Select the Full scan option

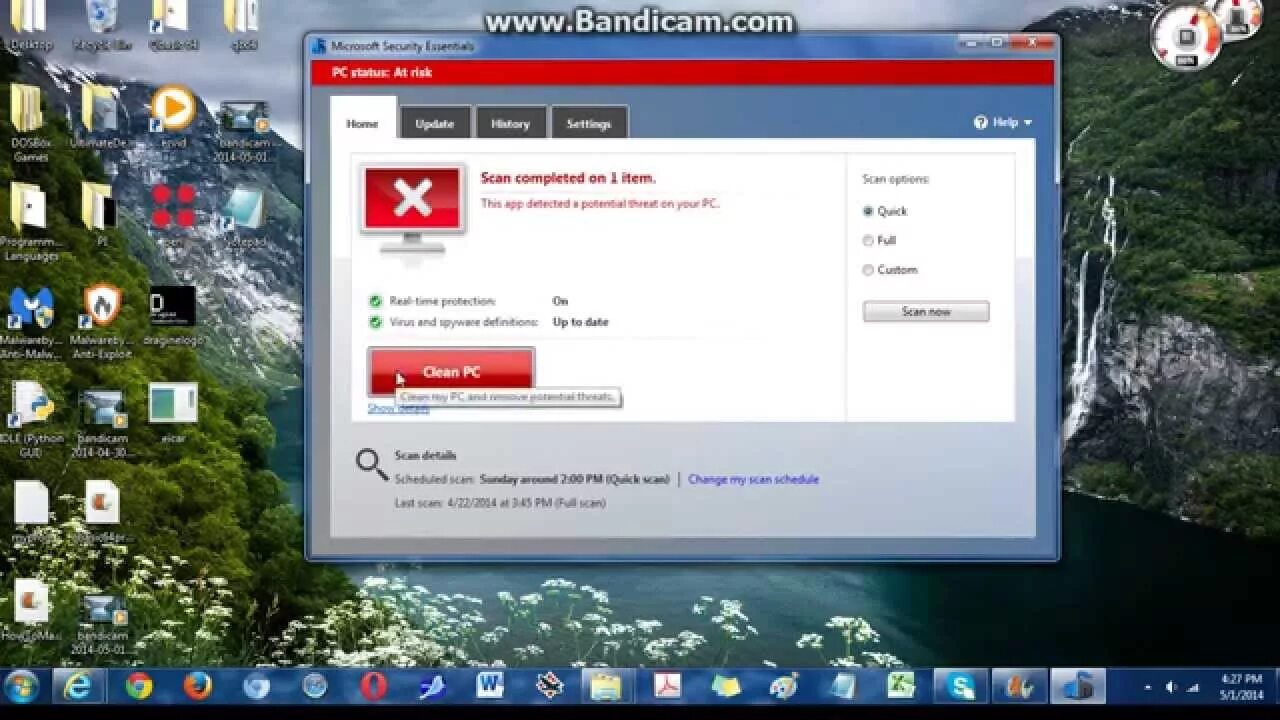868,240
